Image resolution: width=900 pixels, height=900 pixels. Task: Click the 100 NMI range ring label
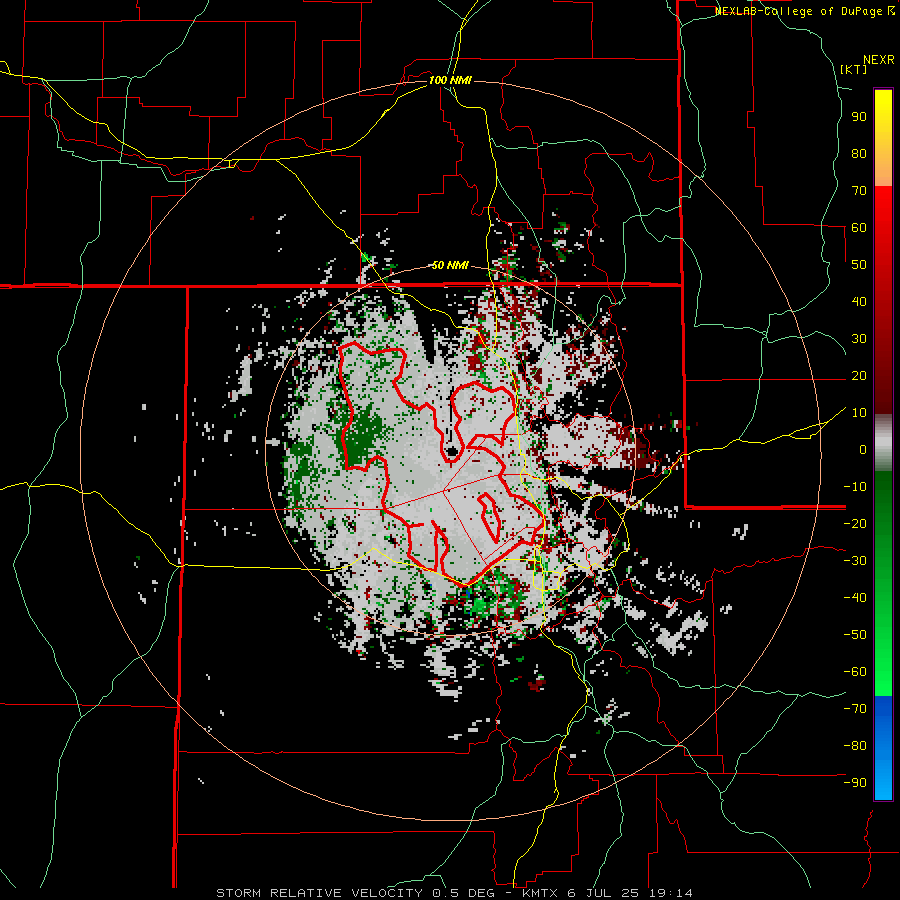450,80
